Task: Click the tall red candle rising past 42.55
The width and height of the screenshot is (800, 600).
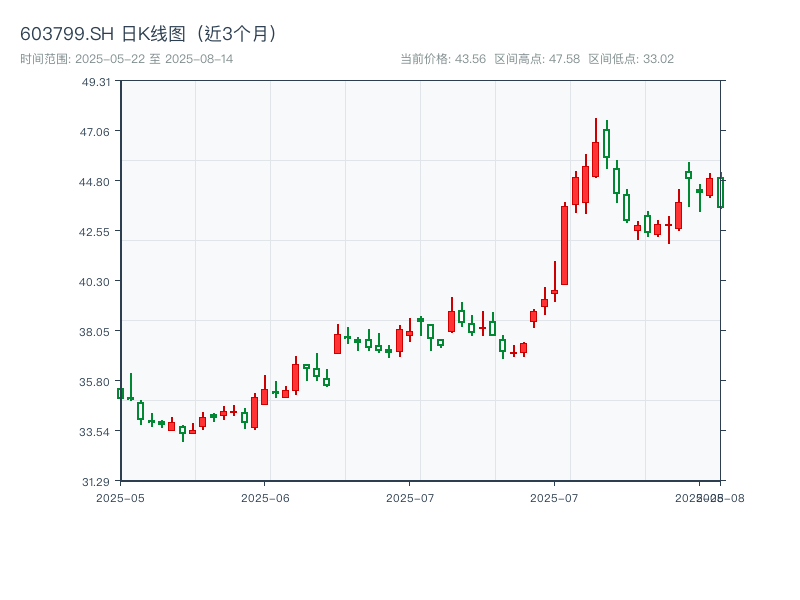Action: 564,245
